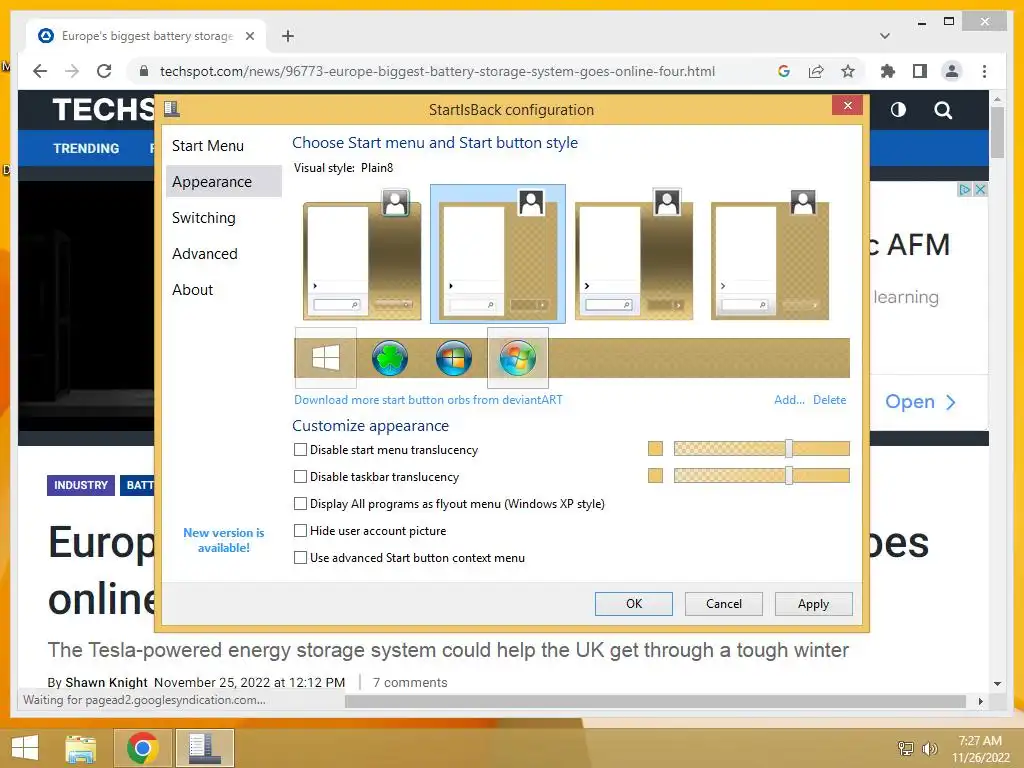This screenshot has width=1024, height=768.
Task: Close the ad with X icon
Action: (x=980, y=189)
